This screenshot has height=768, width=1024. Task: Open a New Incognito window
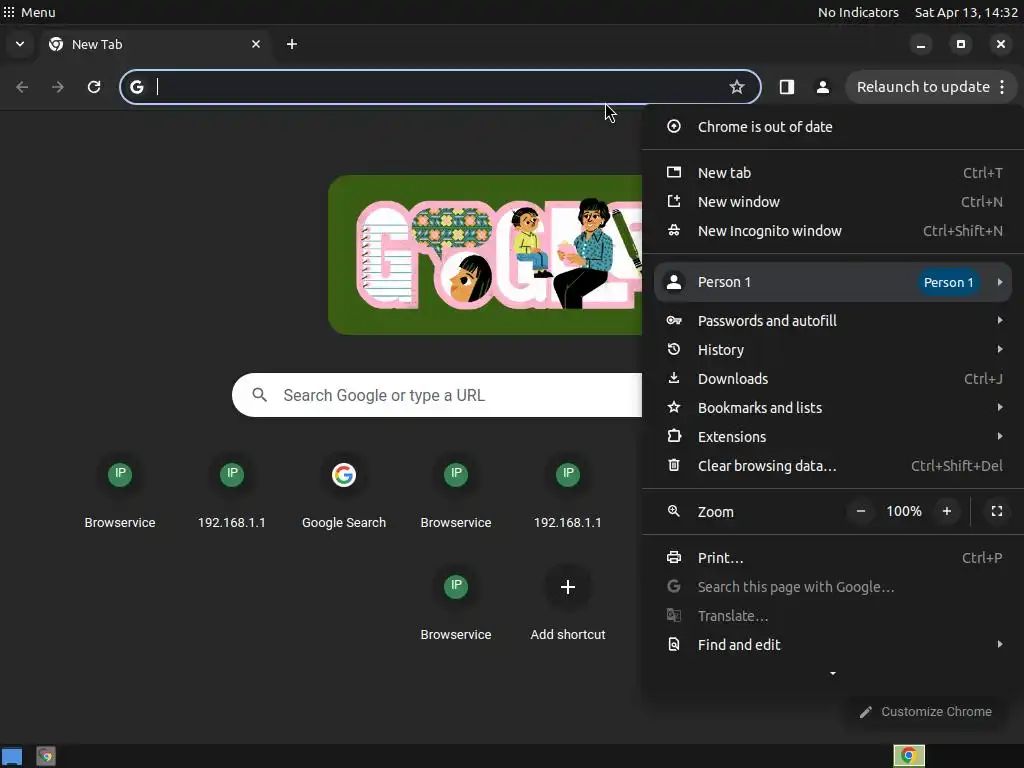833,231
